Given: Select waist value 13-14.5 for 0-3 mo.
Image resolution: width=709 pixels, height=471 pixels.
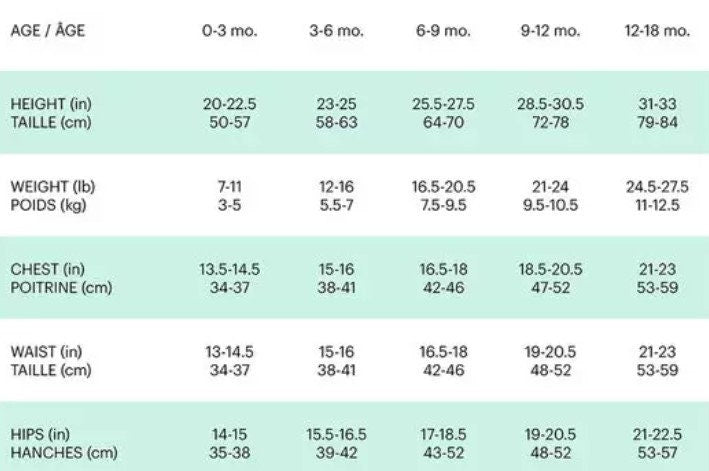Looking at the screenshot, I should coord(228,351).
